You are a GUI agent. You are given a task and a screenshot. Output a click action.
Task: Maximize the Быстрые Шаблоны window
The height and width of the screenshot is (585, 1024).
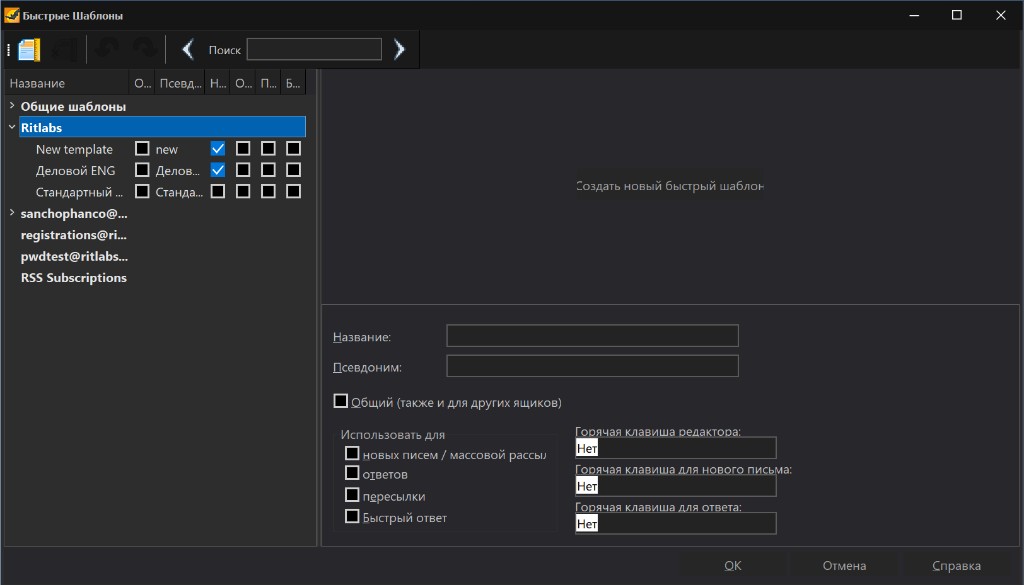957,15
